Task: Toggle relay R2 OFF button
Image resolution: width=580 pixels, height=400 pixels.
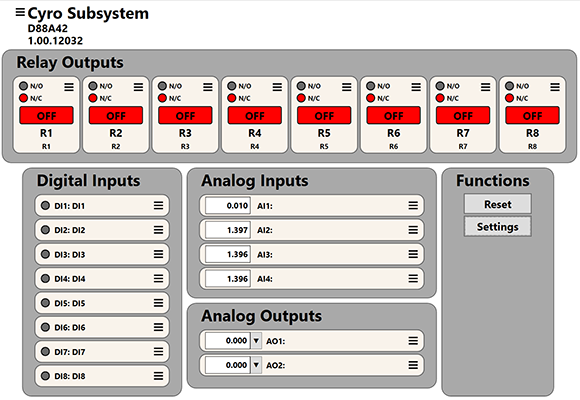Action: (116, 115)
